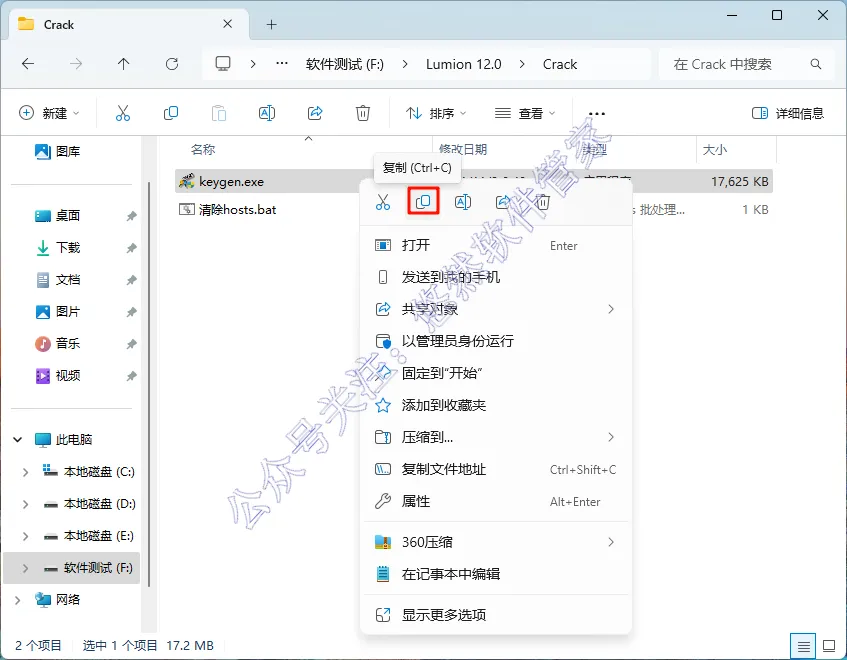This screenshot has width=847, height=660.
Task: Sort by the 大小 column header
Action: [x=714, y=150]
